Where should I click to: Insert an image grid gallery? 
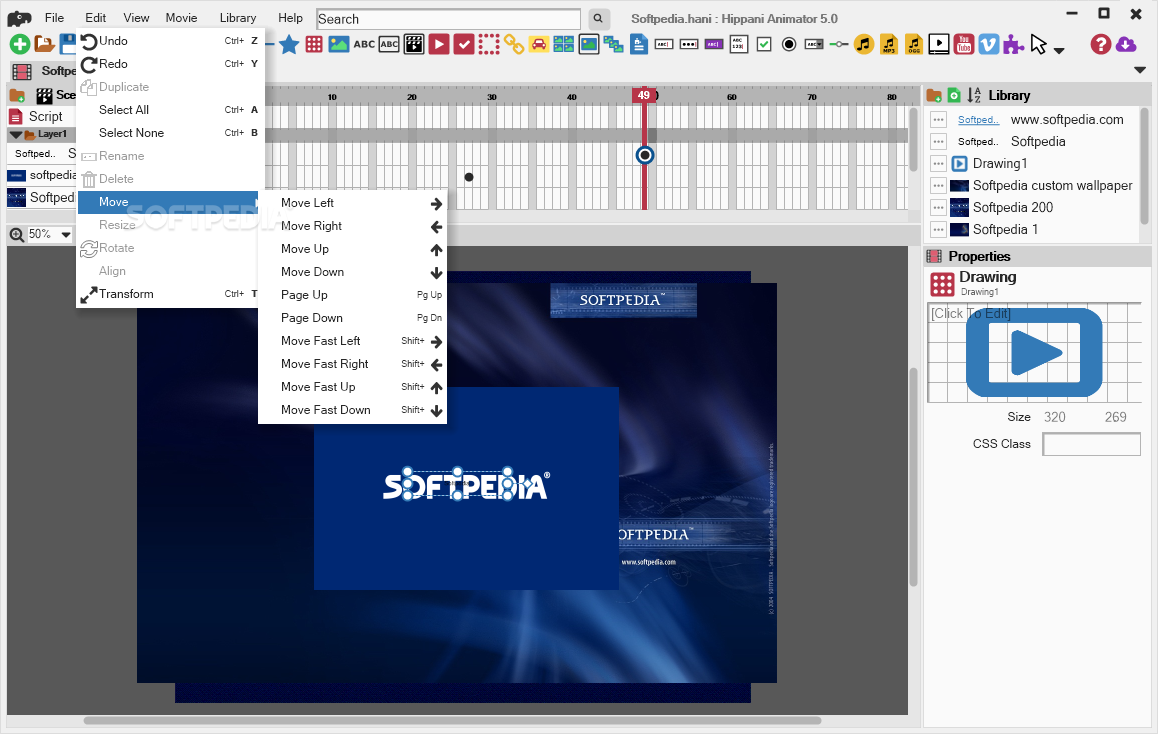click(x=563, y=44)
